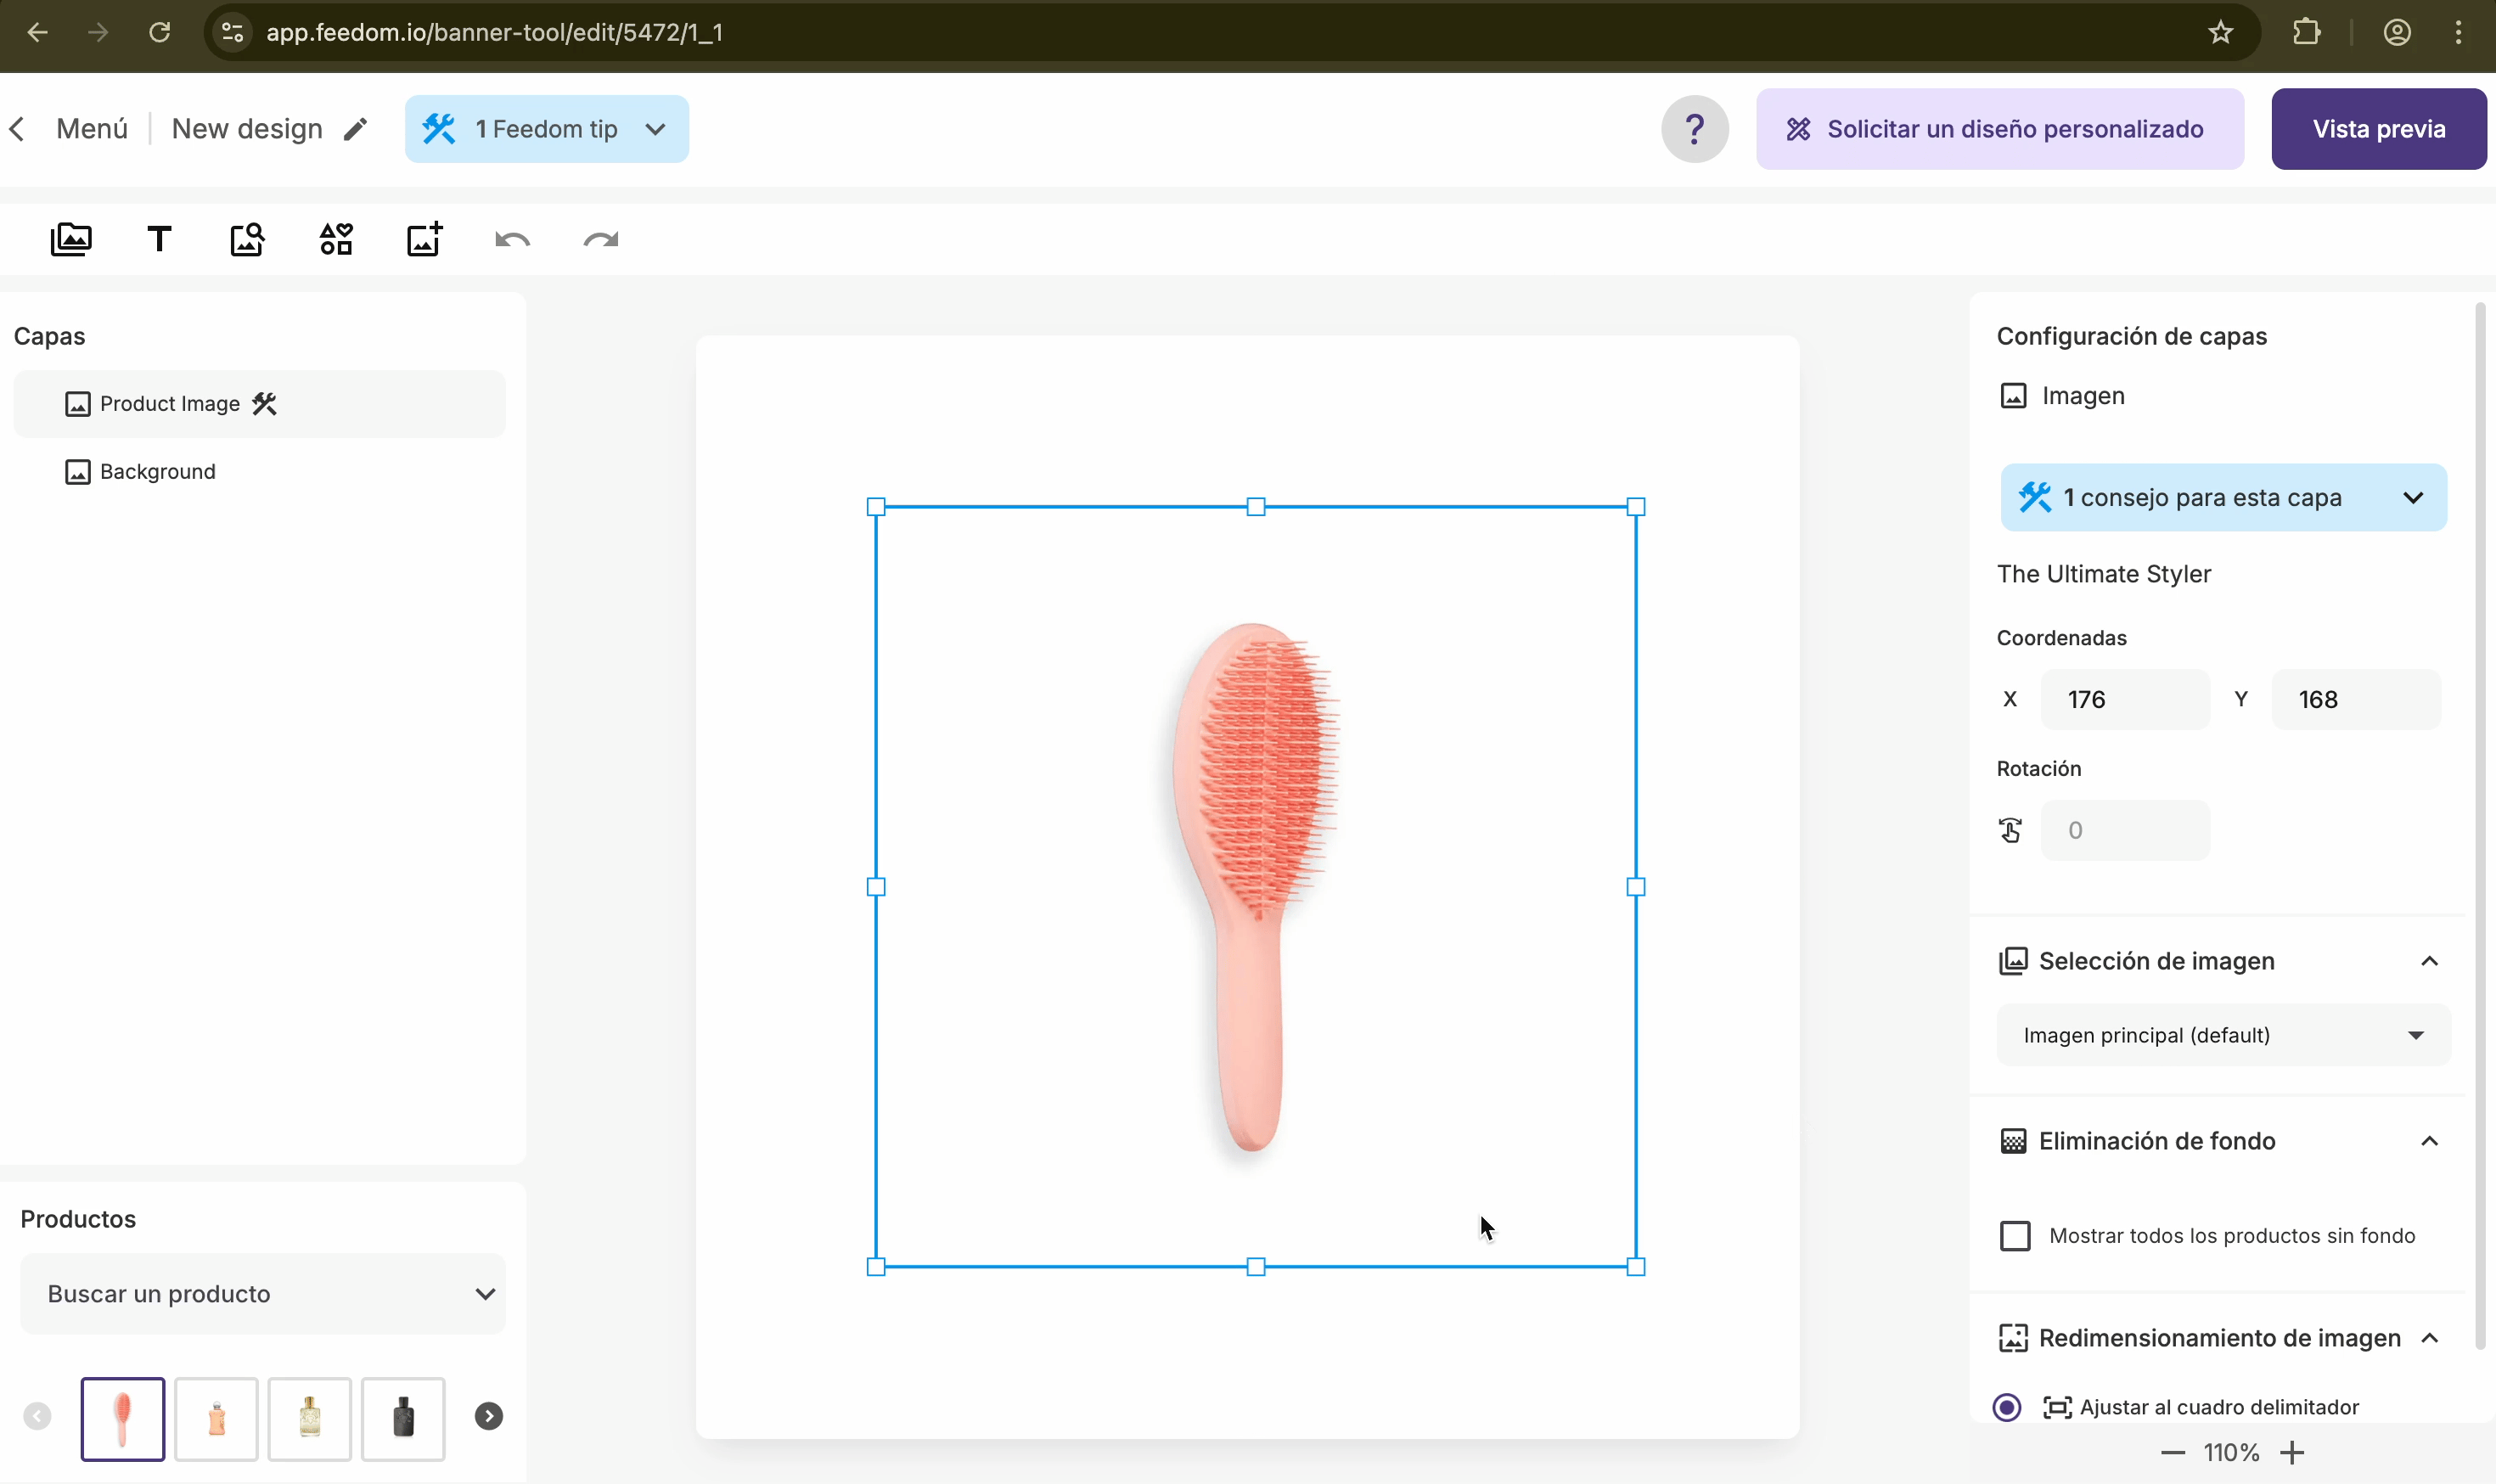The height and width of the screenshot is (1484, 2496).
Task: Click pencil icon to rename design
Action: pos(355,129)
